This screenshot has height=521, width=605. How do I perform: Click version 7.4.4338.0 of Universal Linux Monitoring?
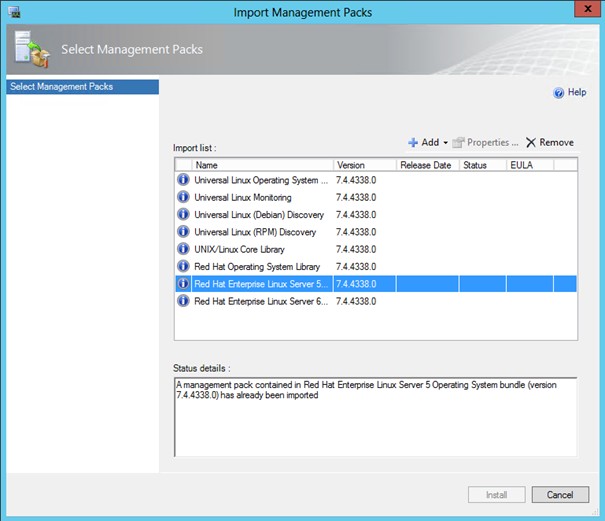[x=356, y=198]
